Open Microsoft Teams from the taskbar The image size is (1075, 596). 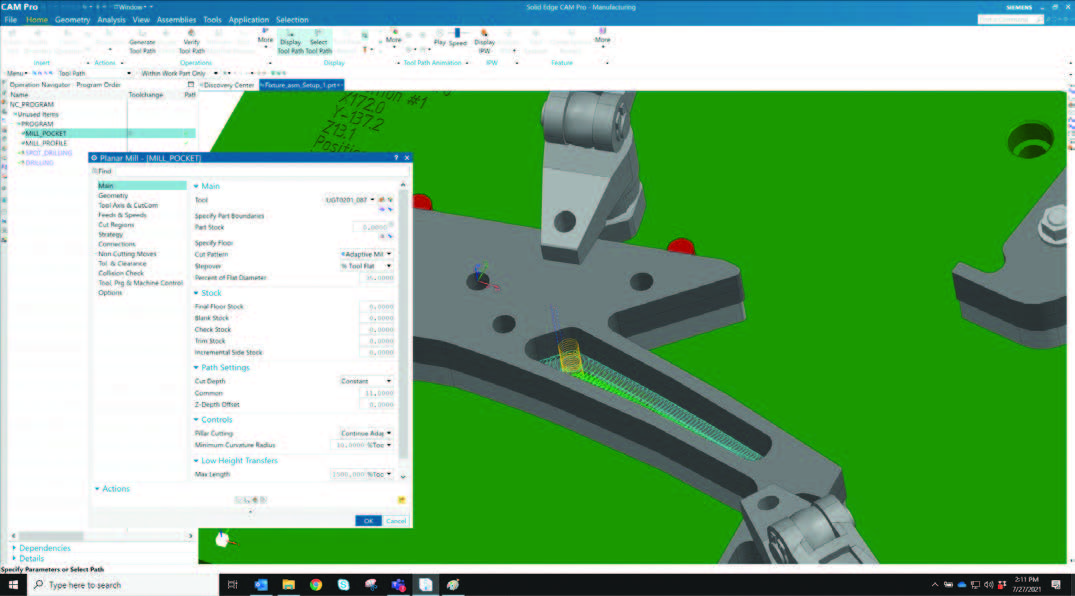pos(398,585)
